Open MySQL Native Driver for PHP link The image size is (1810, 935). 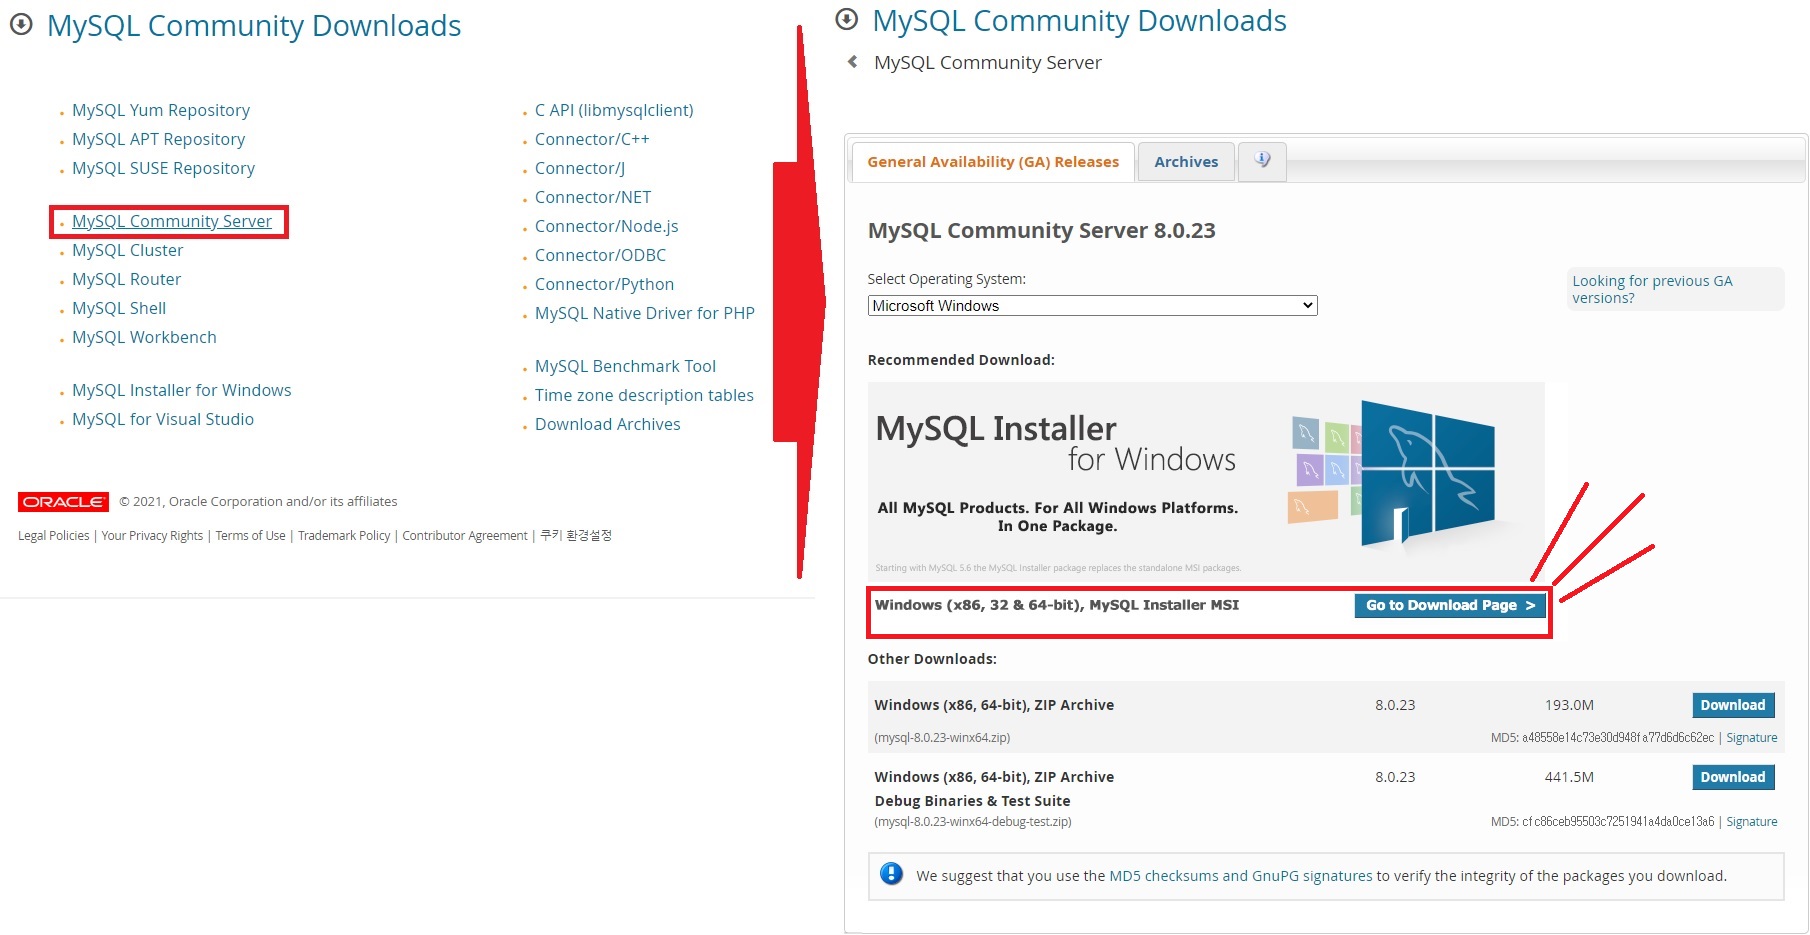pos(645,313)
